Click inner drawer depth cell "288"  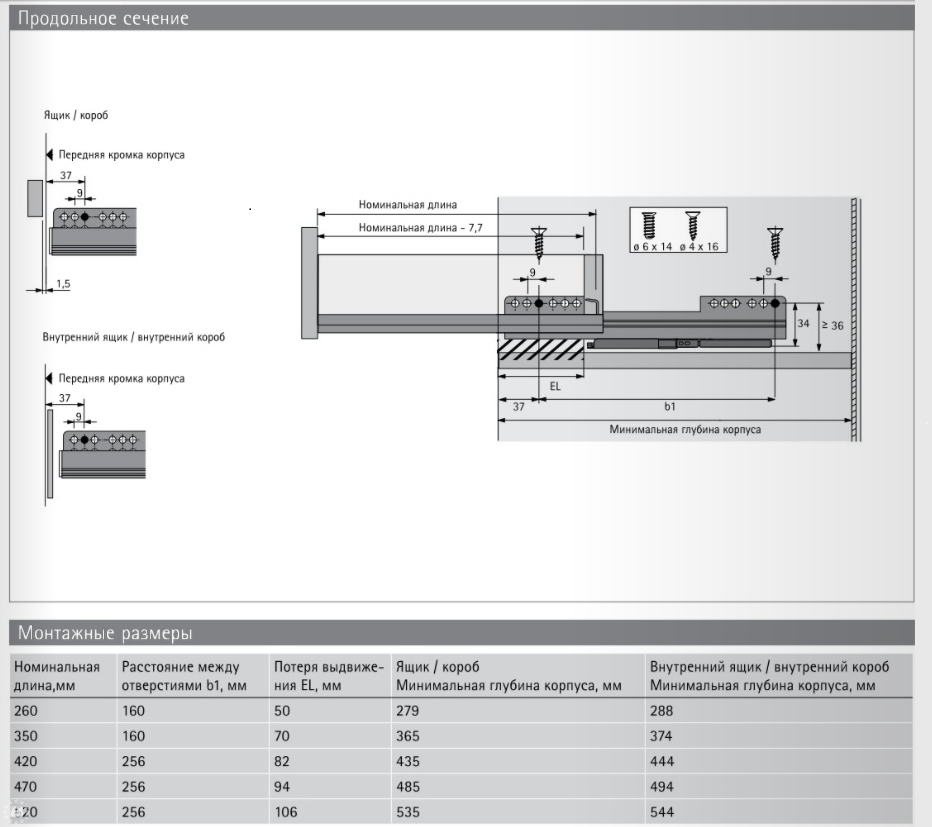(662, 710)
